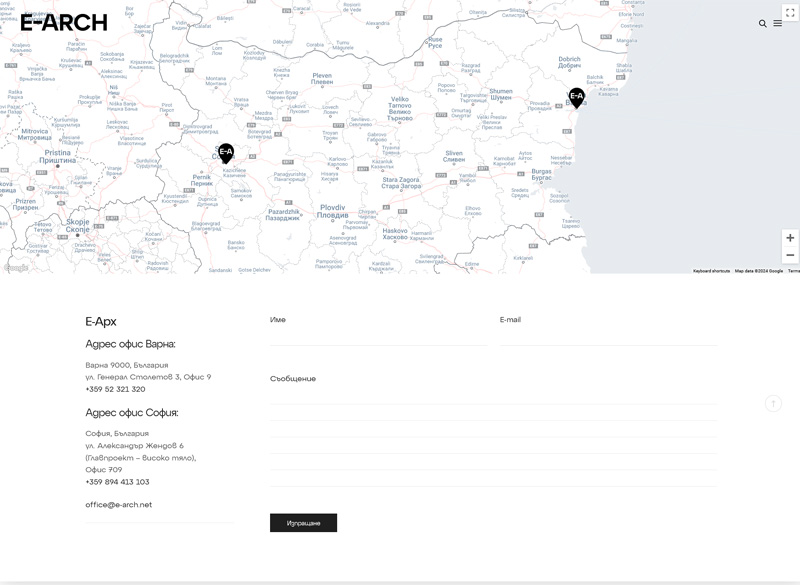Click the Plovdiv city label on map
Screen dimensions: 800x585
point(333,211)
